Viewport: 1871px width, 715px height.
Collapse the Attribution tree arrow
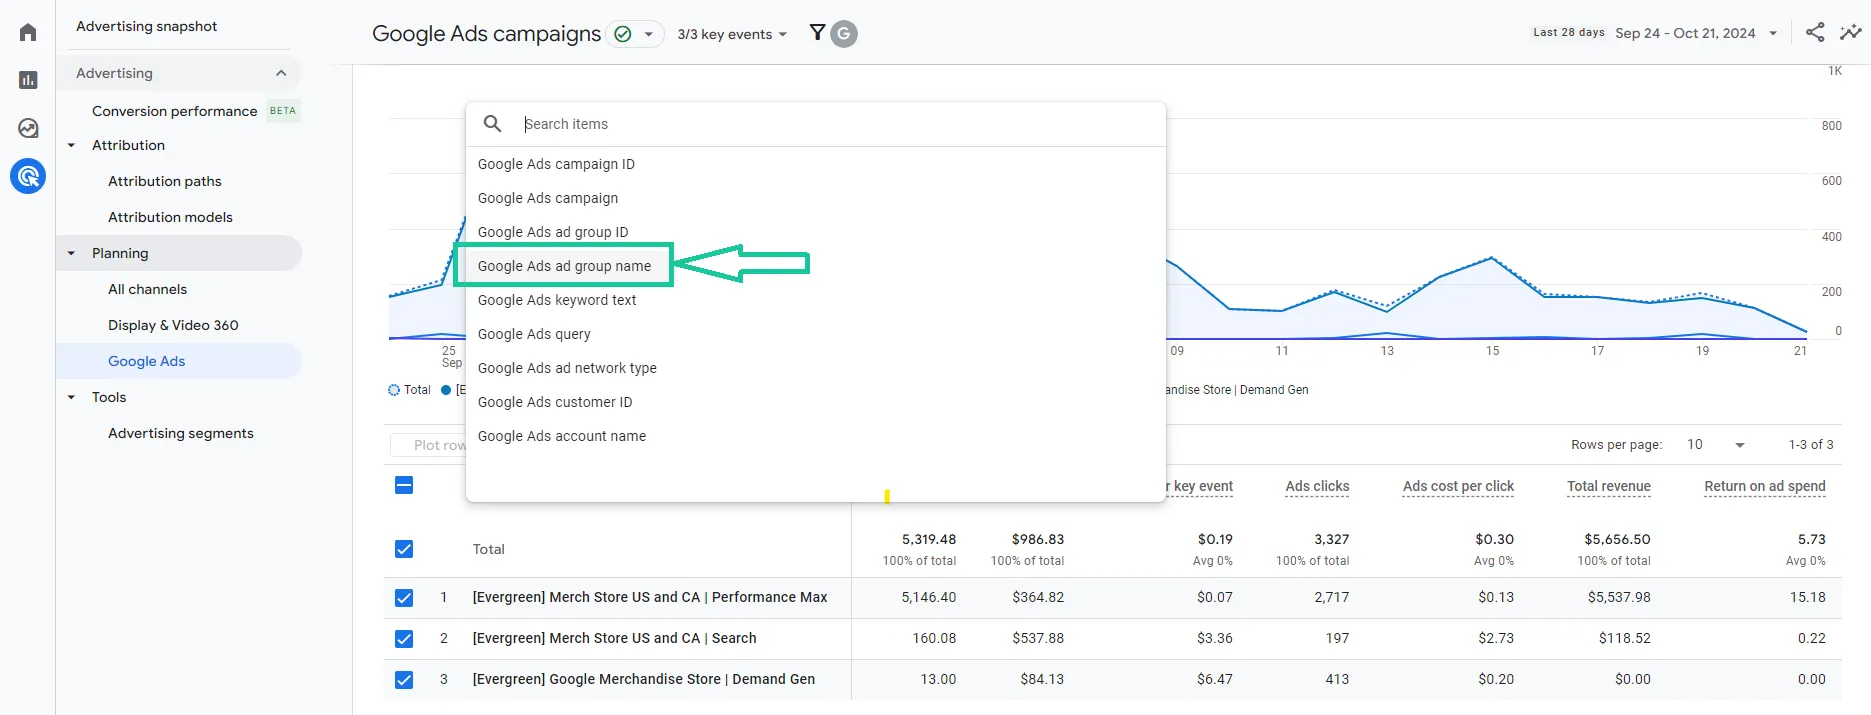click(71, 145)
